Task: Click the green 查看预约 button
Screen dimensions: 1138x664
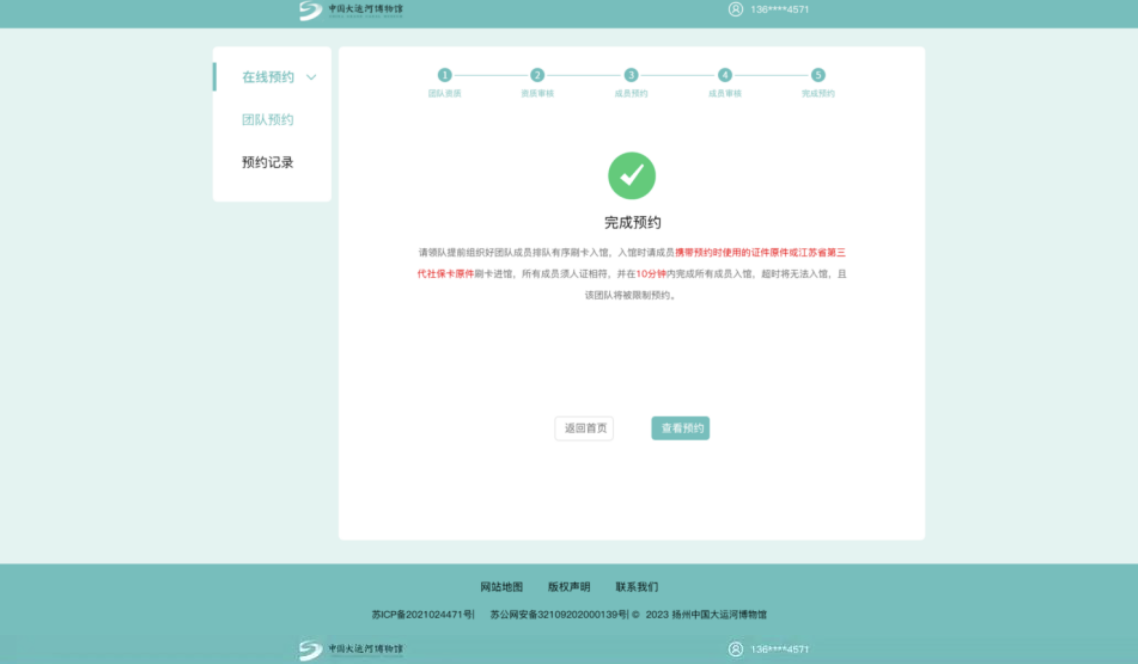Action: click(x=680, y=428)
